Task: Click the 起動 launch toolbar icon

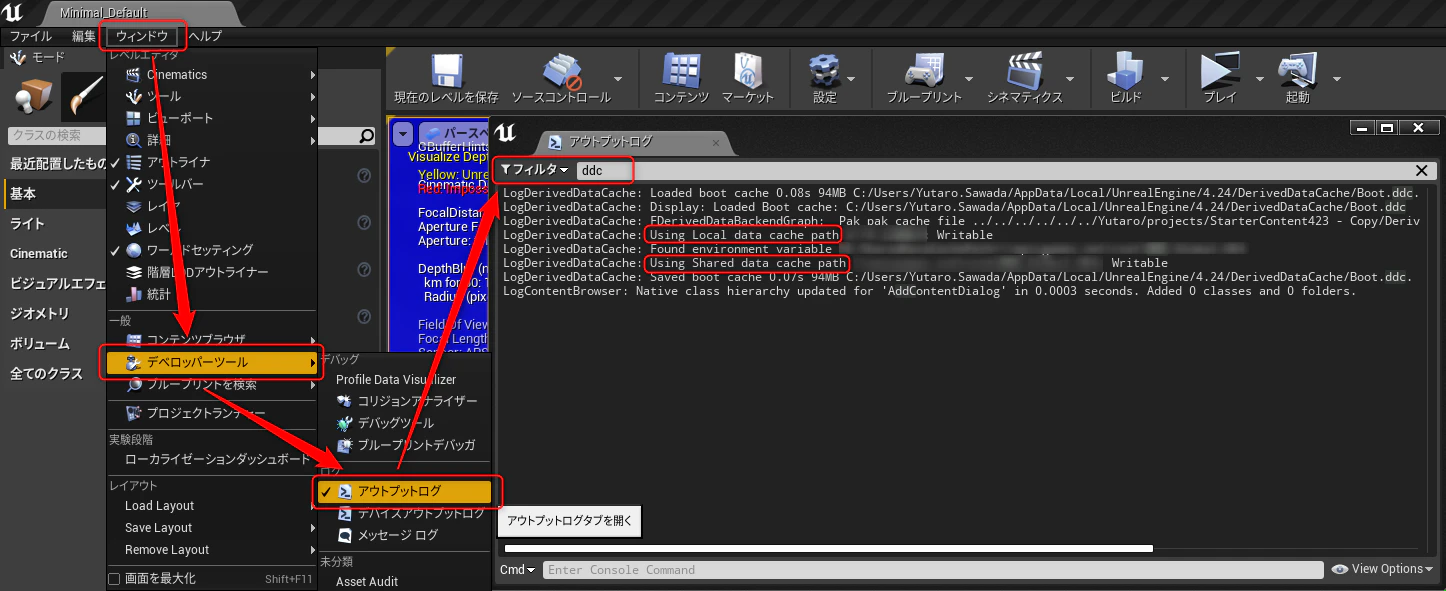Action: (x=1297, y=71)
